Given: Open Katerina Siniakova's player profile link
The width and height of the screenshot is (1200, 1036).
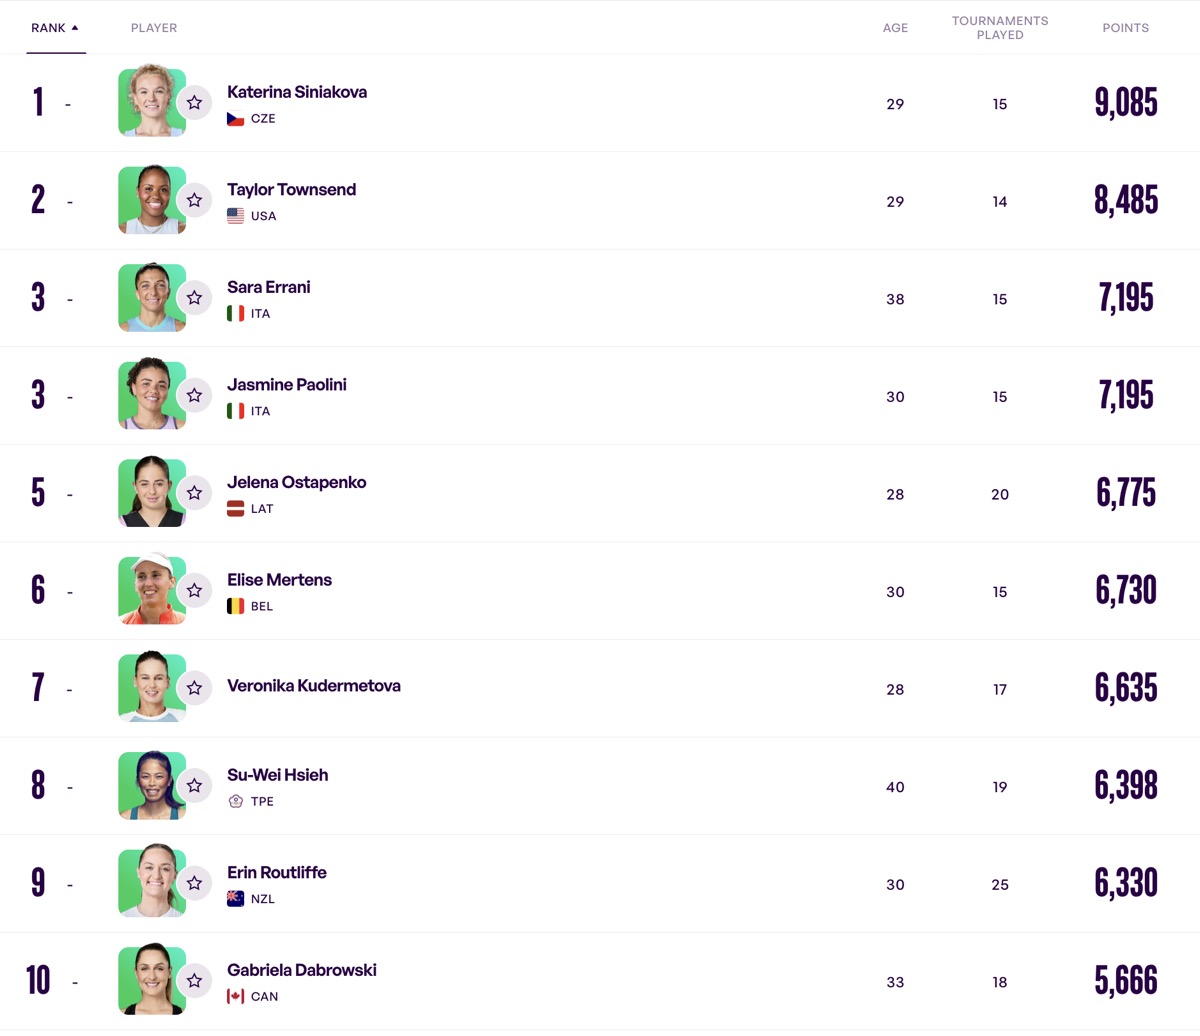Looking at the screenshot, I should 297,92.
